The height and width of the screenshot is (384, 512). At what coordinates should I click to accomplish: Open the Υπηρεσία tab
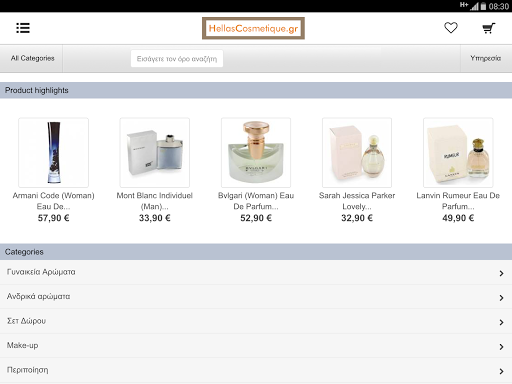pos(486,58)
